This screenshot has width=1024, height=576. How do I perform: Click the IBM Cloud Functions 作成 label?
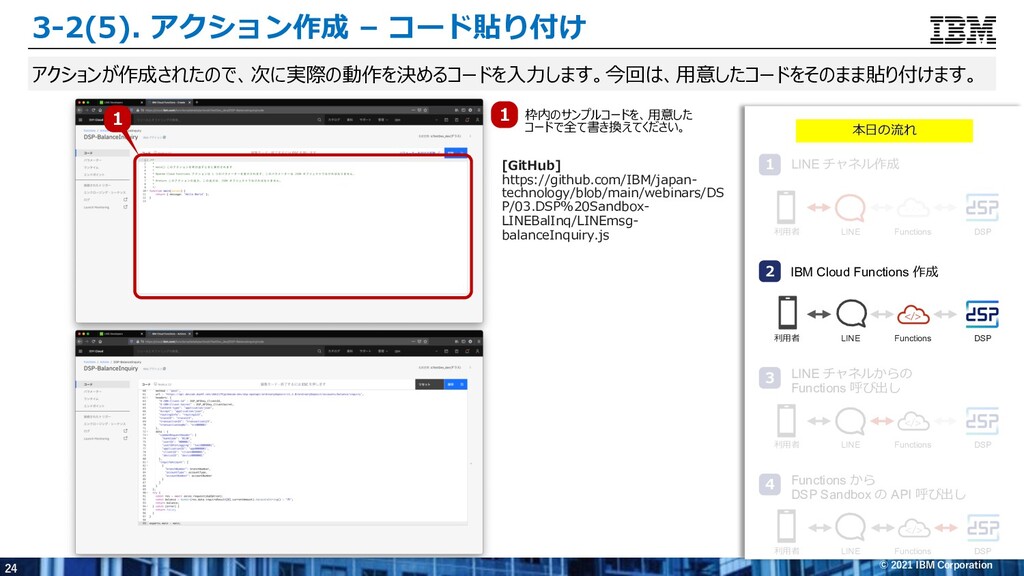(x=864, y=272)
